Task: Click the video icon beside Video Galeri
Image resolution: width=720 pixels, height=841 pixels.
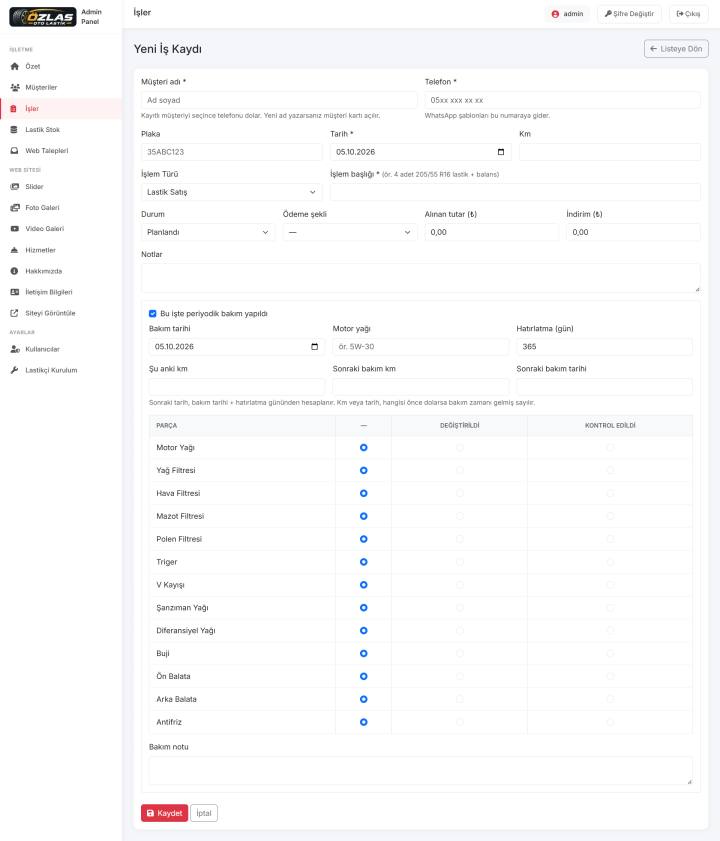Action: (14, 228)
